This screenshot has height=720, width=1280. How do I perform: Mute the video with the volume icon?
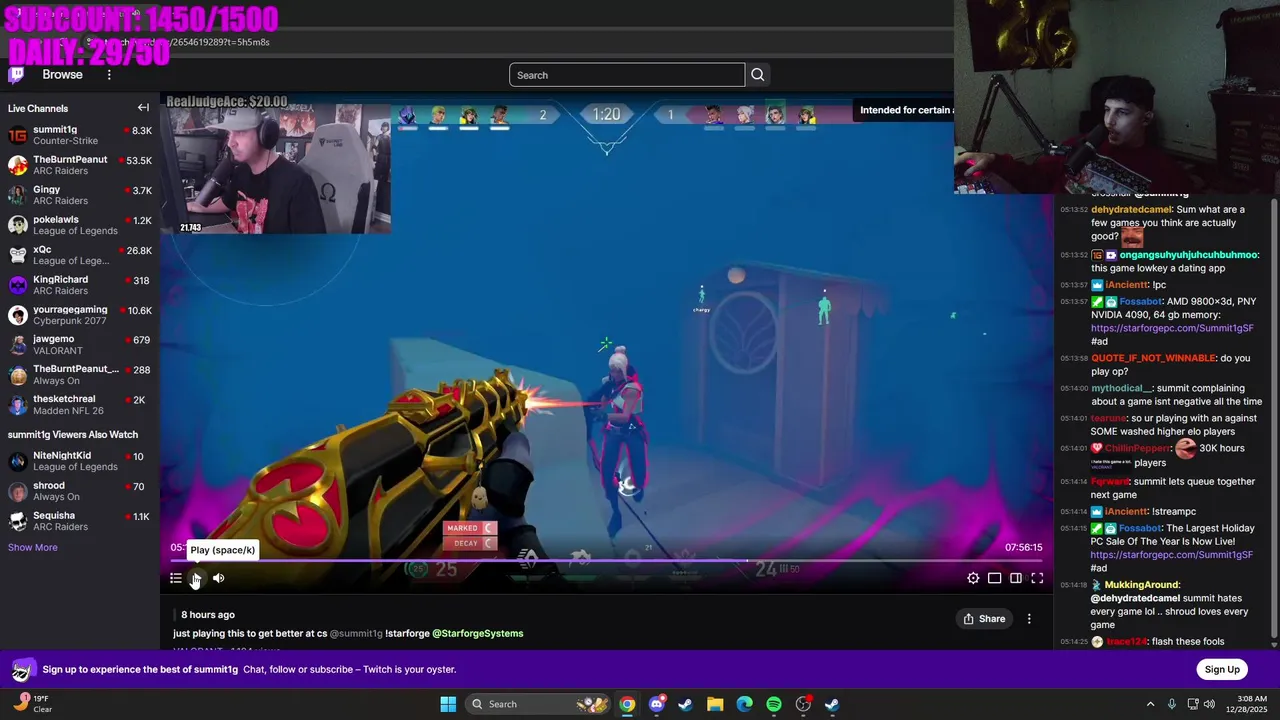pyautogui.click(x=218, y=578)
